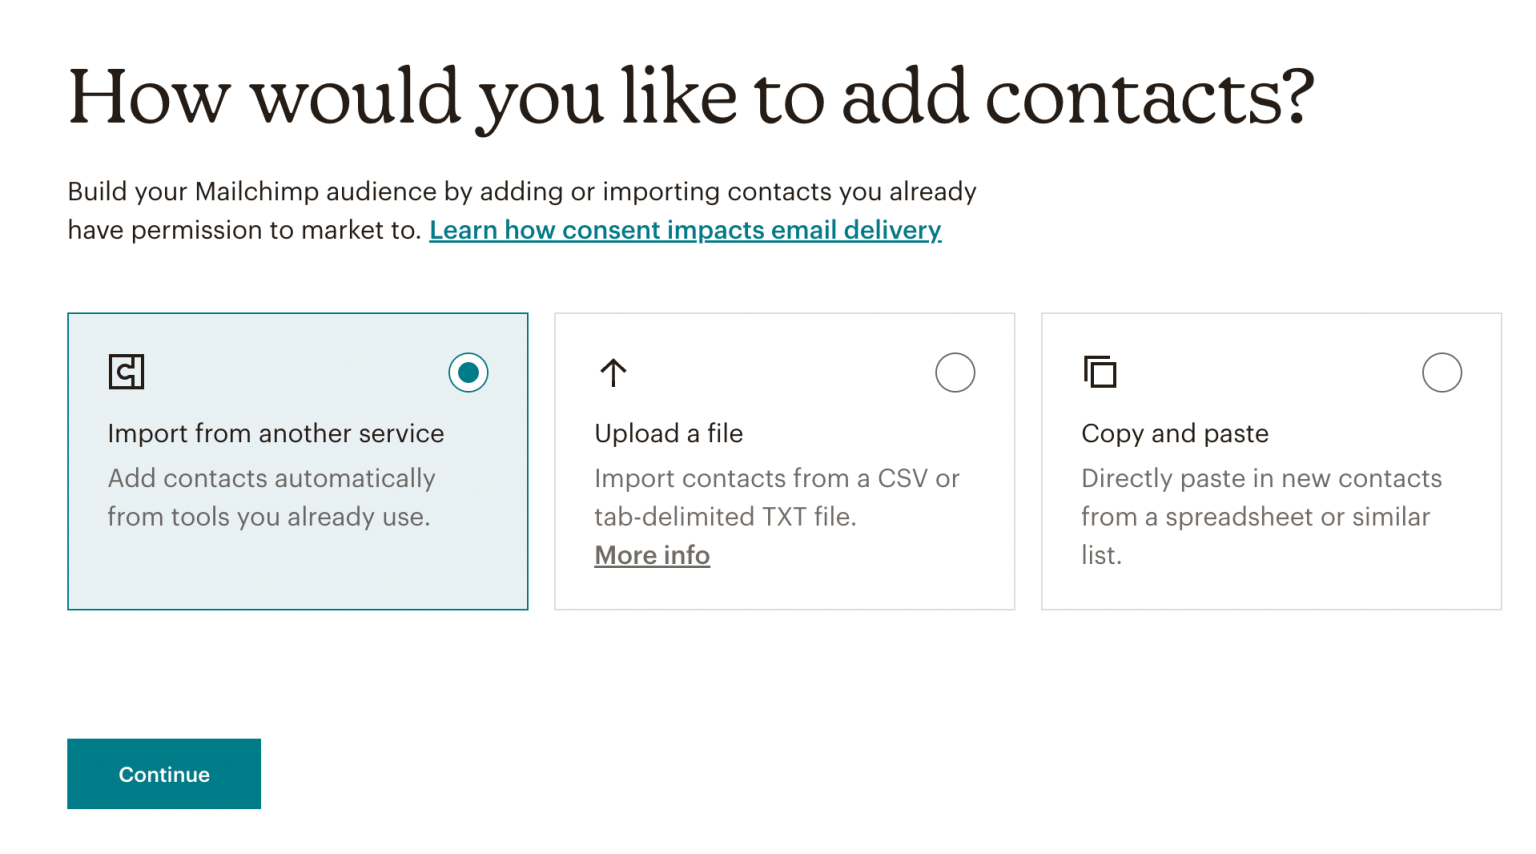Select the Upload a file radio button
Viewport: 1536px width, 854px height.
pyautogui.click(x=955, y=372)
